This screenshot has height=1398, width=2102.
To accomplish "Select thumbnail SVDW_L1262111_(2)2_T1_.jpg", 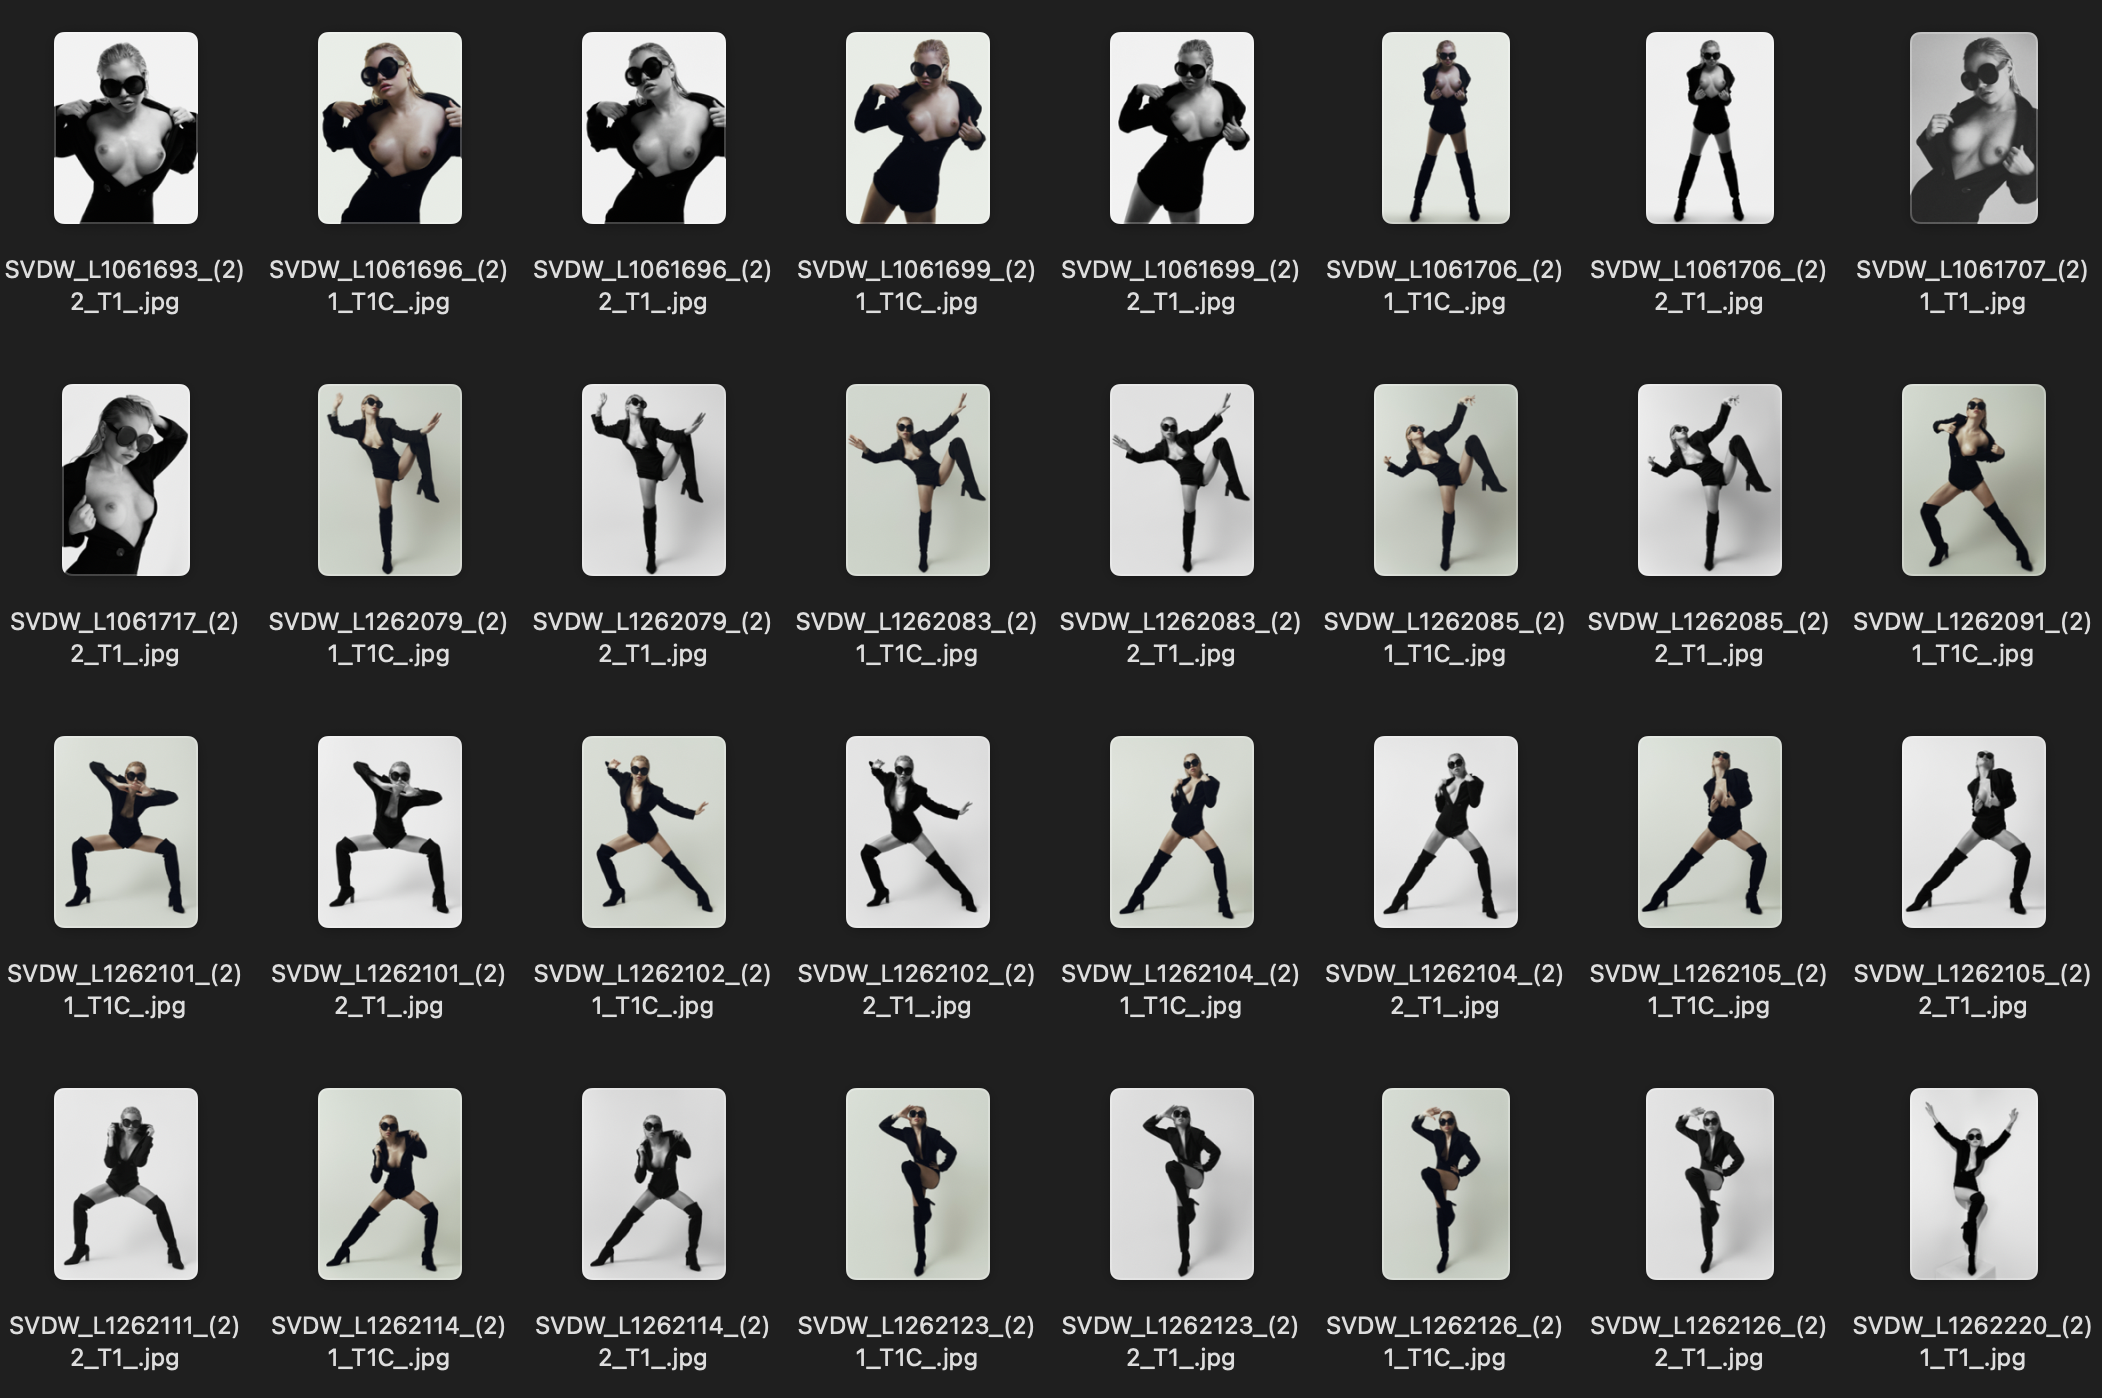I will (126, 1184).
